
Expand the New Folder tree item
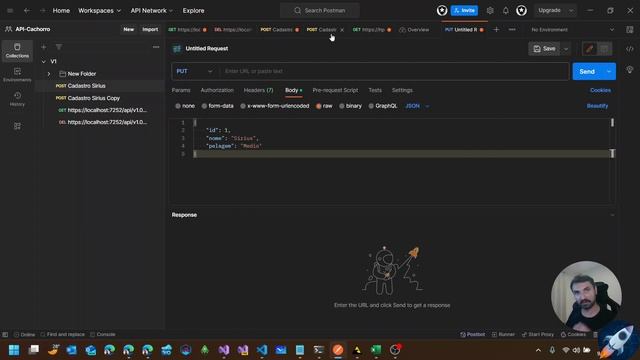pos(49,74)
